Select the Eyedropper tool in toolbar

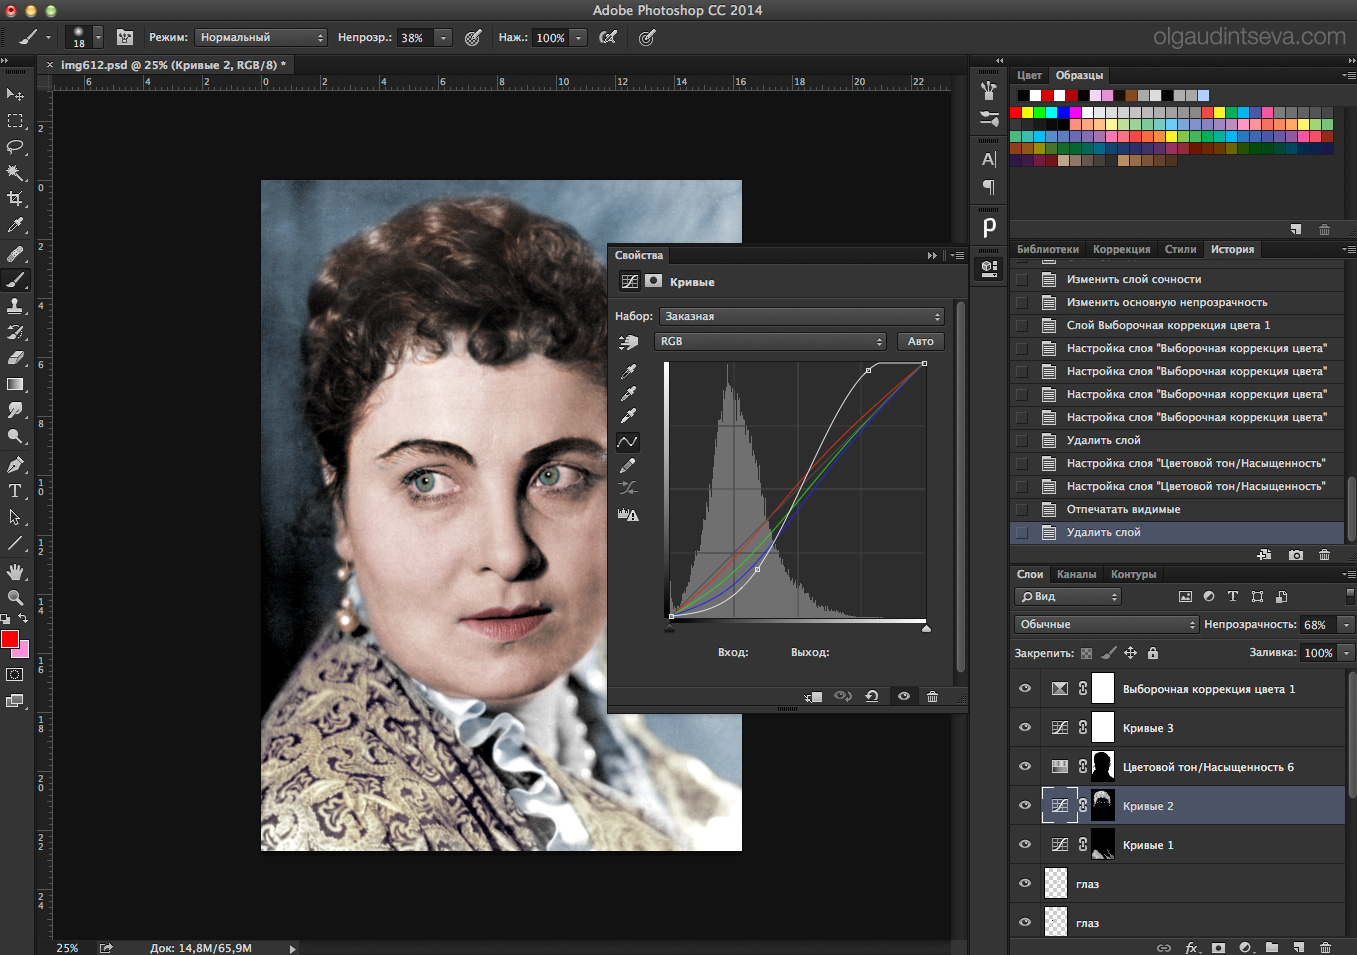point(15,226)
